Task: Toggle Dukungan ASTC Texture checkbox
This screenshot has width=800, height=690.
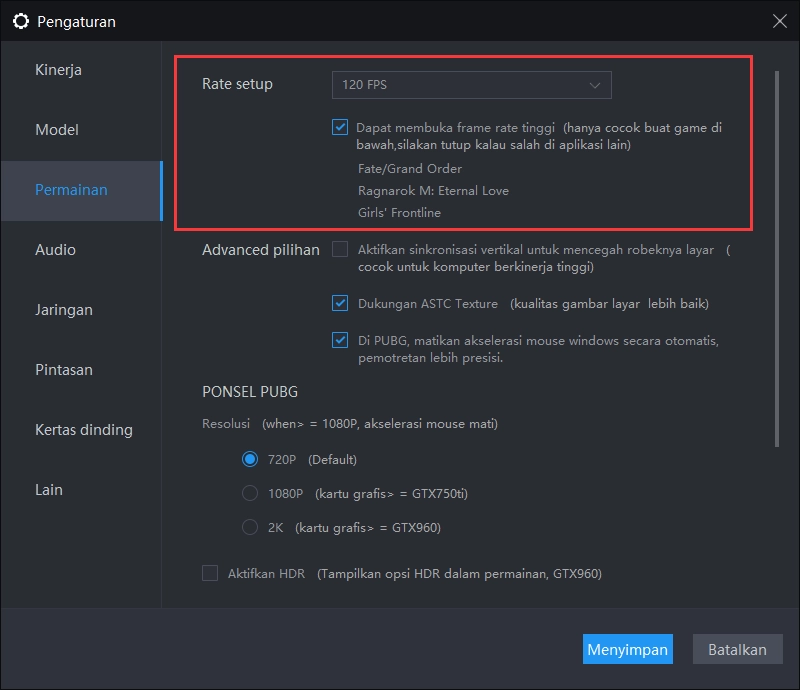Action: (340, 303)
